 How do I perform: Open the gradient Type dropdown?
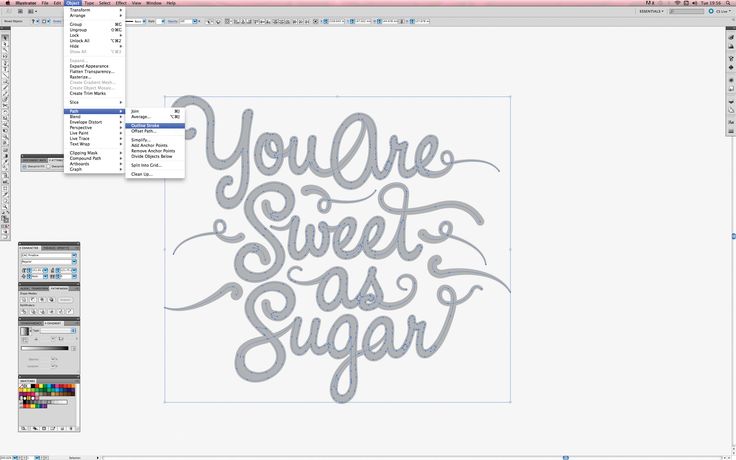tap(58, 331)
